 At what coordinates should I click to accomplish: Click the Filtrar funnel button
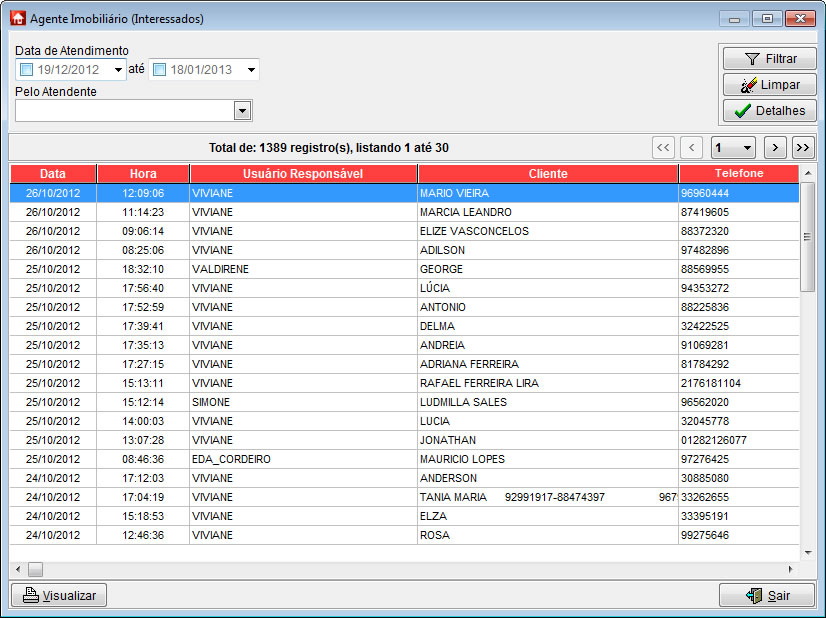769,59
